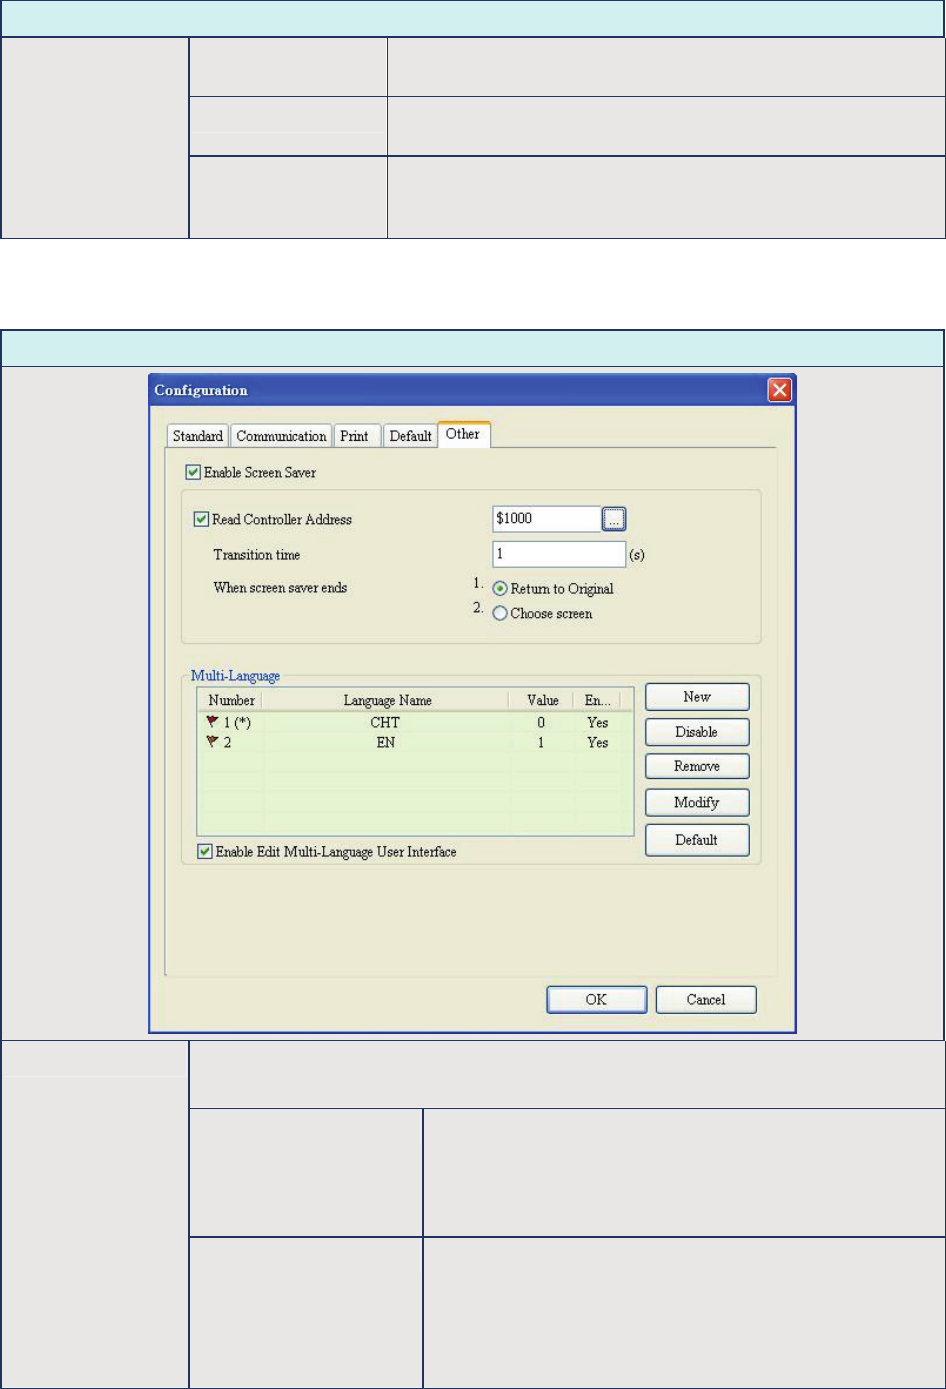The image size is (946, 1389).
Task: Uncheck the Read Controller Address checkbox
Action: point(201,519)
